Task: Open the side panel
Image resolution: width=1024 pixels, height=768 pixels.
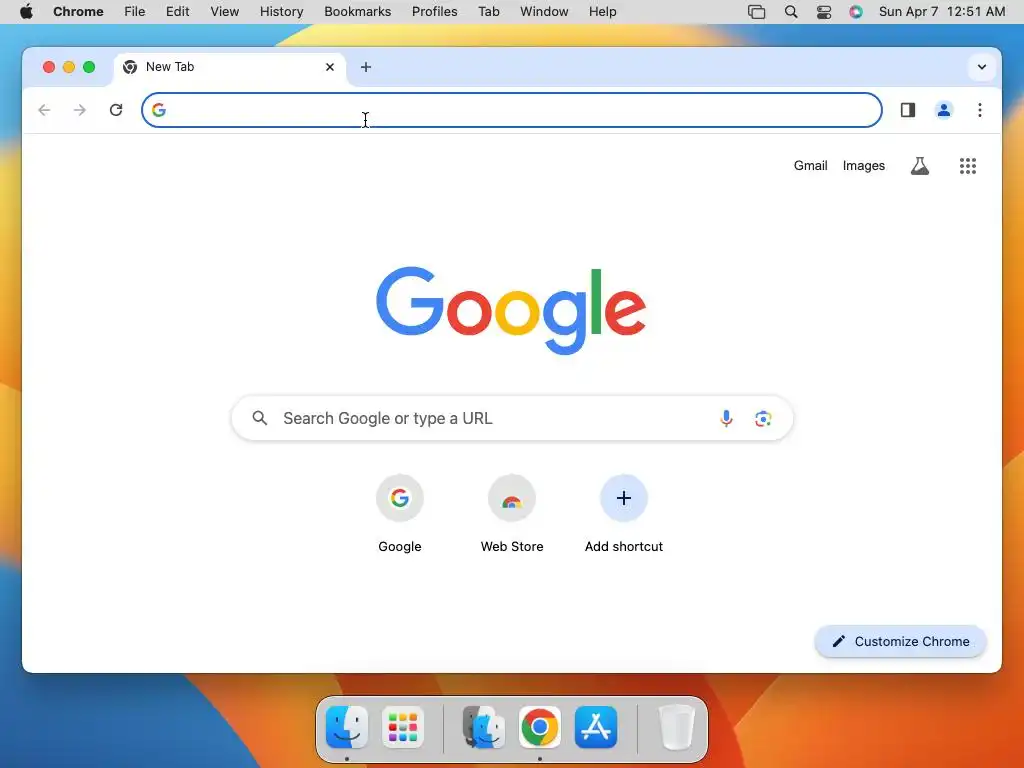Action: point(908,110)
